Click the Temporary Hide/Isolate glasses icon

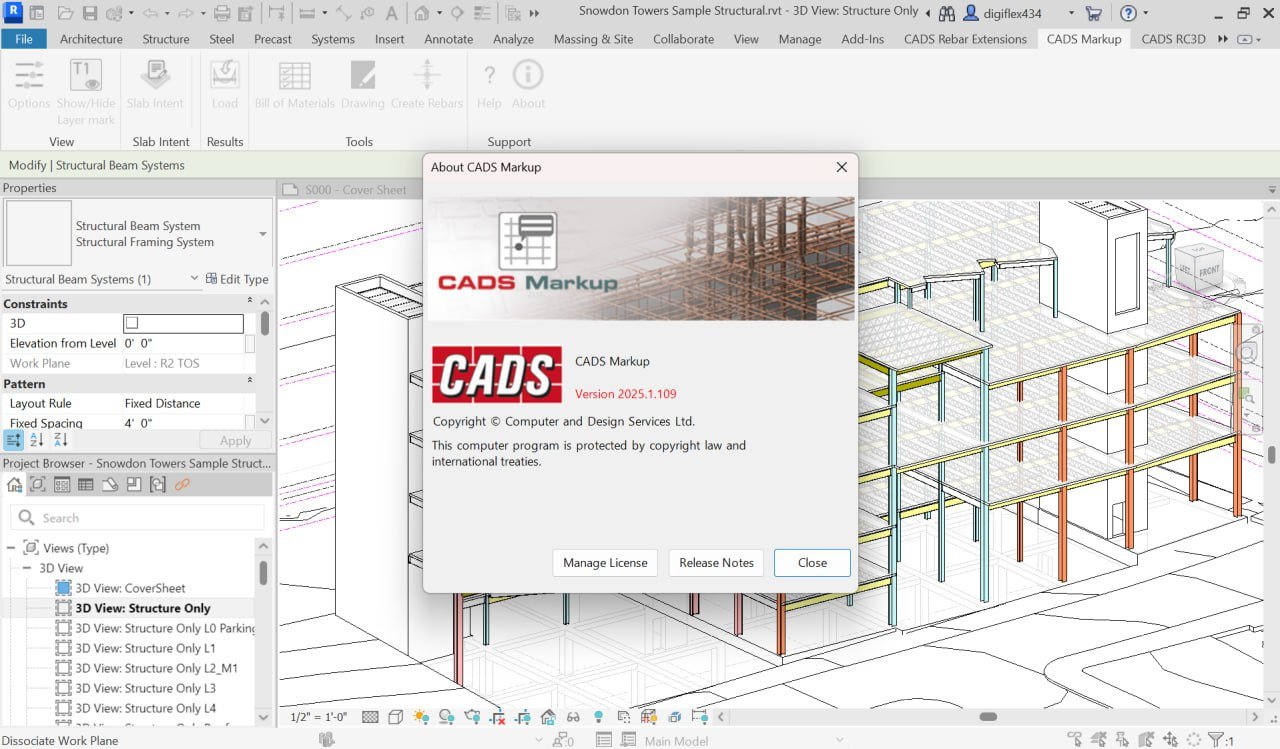[573, 717]
